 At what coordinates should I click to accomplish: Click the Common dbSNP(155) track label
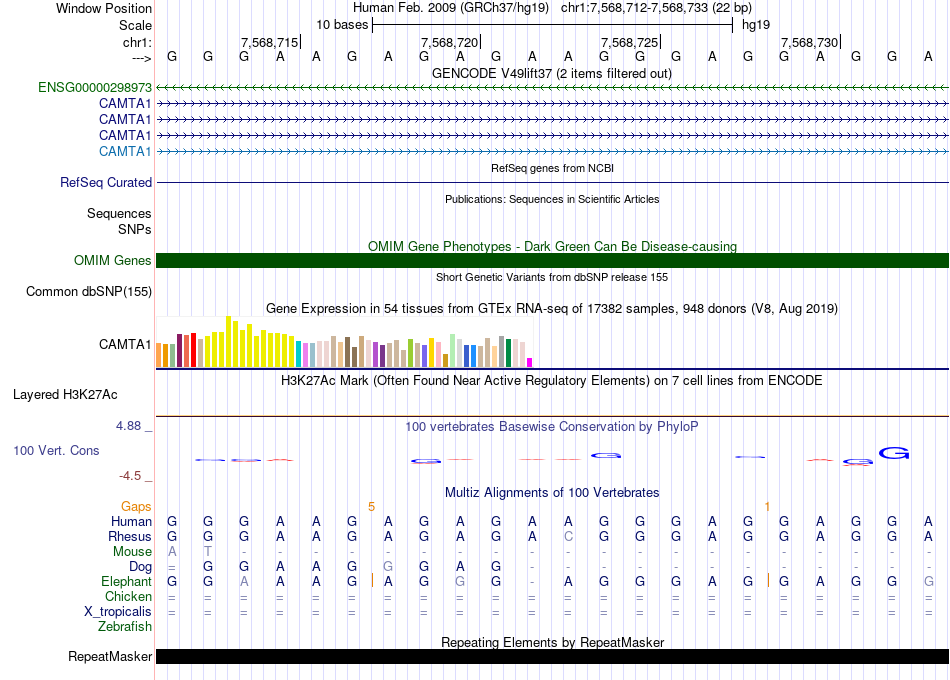tap(89, 292)
